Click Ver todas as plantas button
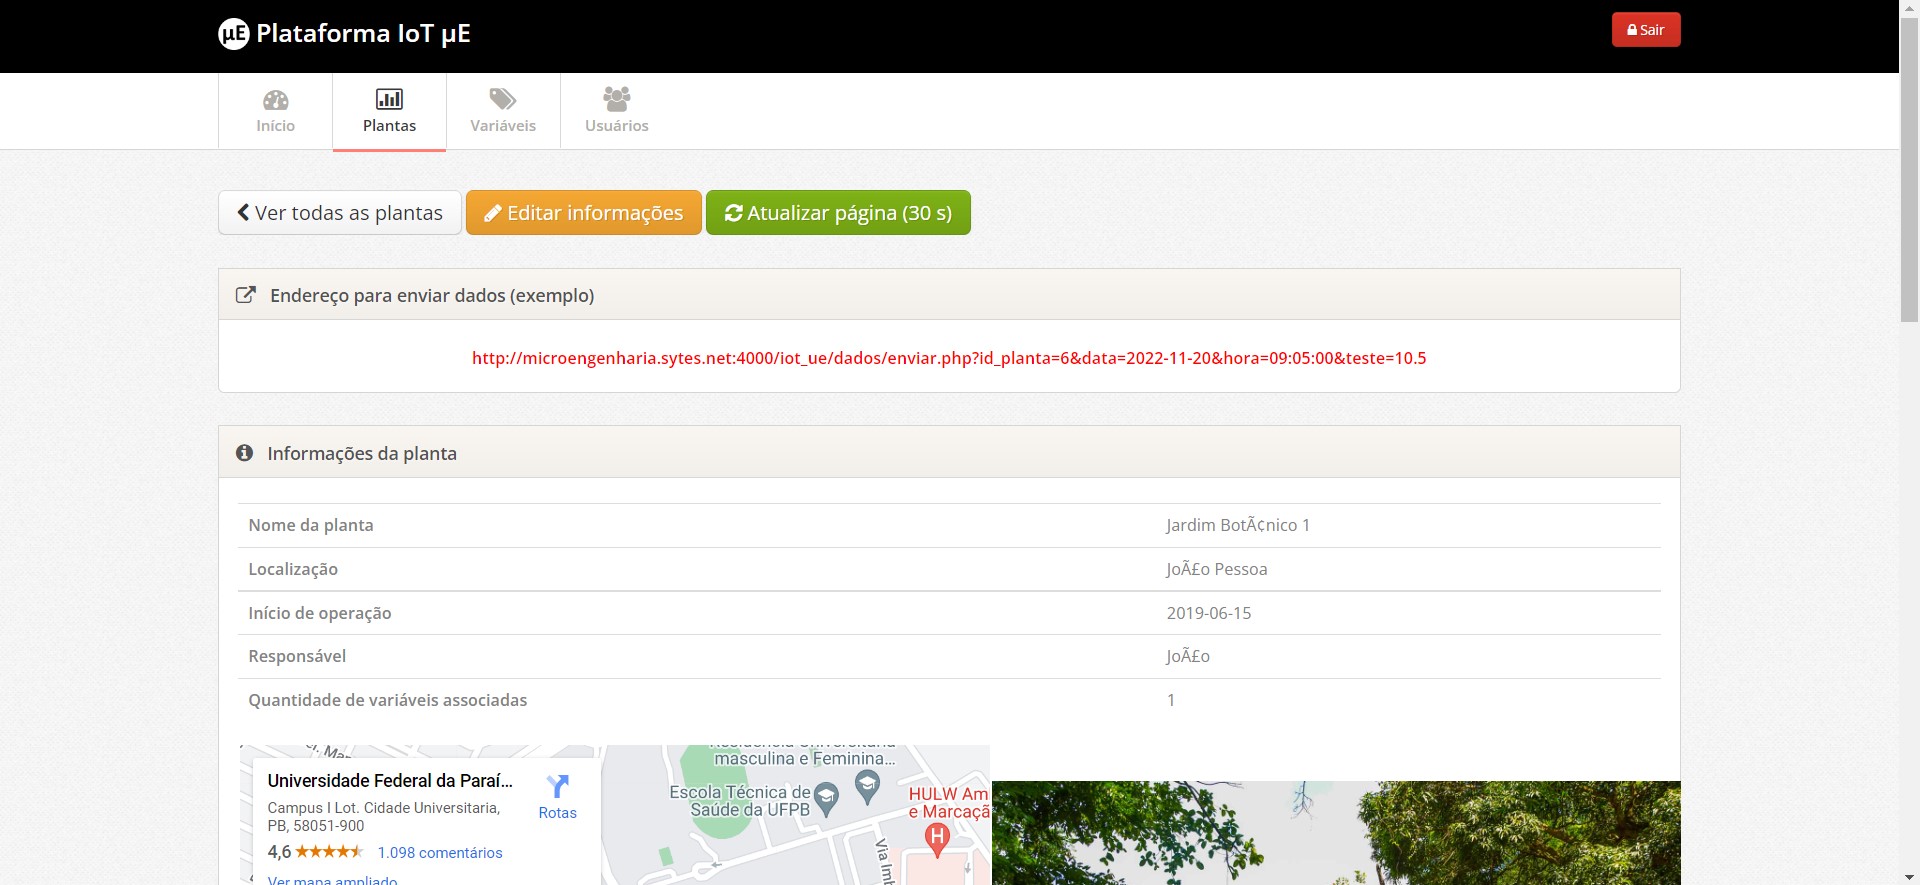The image size is (1920, 885). tap(340, 213)
